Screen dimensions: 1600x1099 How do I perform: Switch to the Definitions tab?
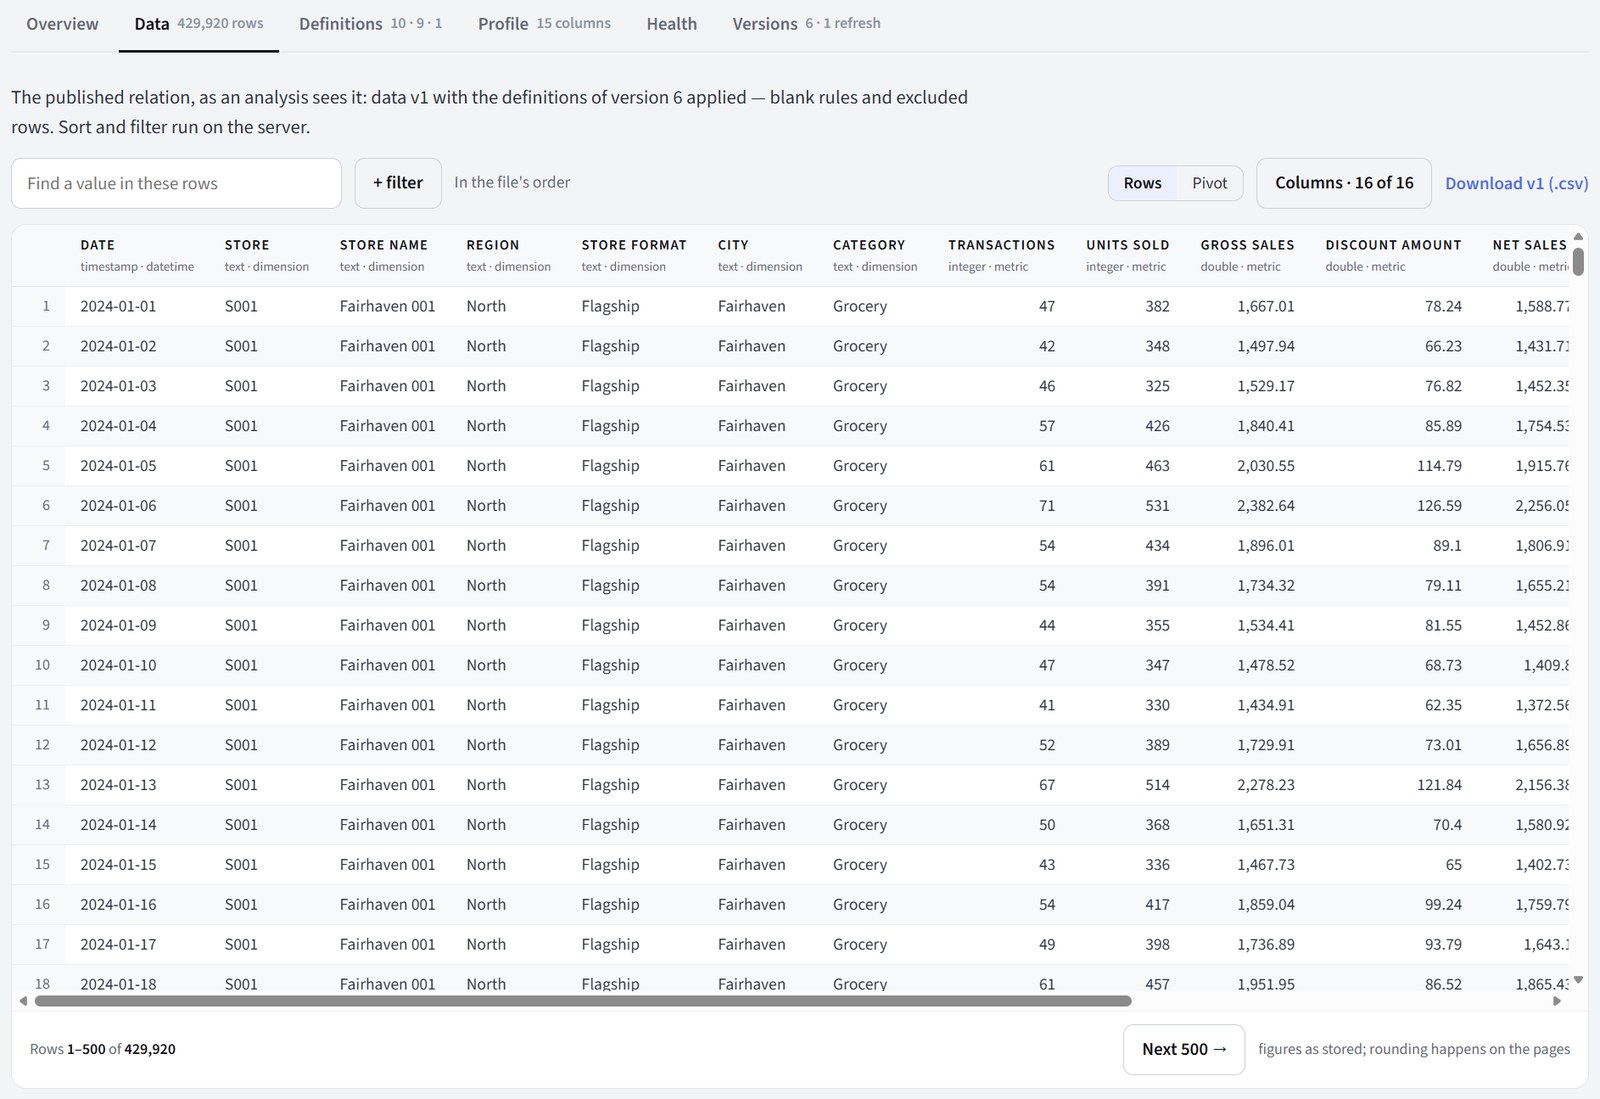(370, 24)
